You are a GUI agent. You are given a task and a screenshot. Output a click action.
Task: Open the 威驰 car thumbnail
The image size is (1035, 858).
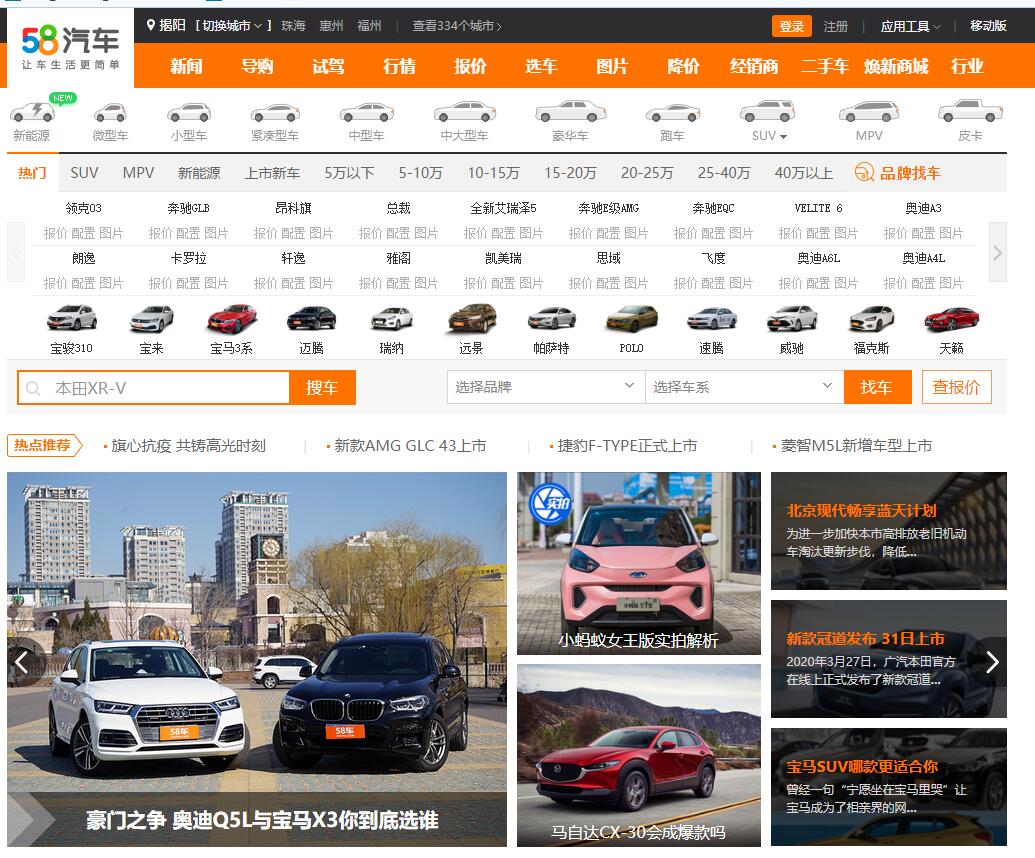tap(791, 319)
